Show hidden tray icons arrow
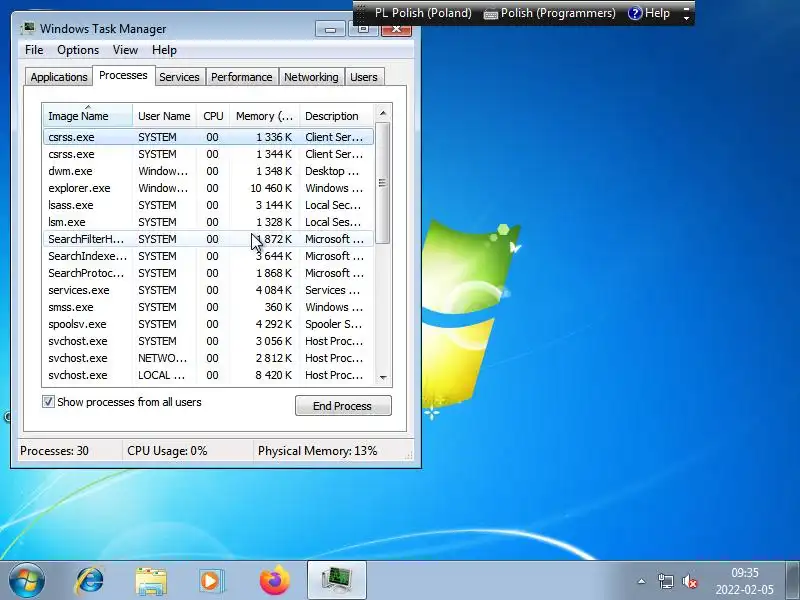This screenshot has height=600, width=800. click(x=641, y=581)
